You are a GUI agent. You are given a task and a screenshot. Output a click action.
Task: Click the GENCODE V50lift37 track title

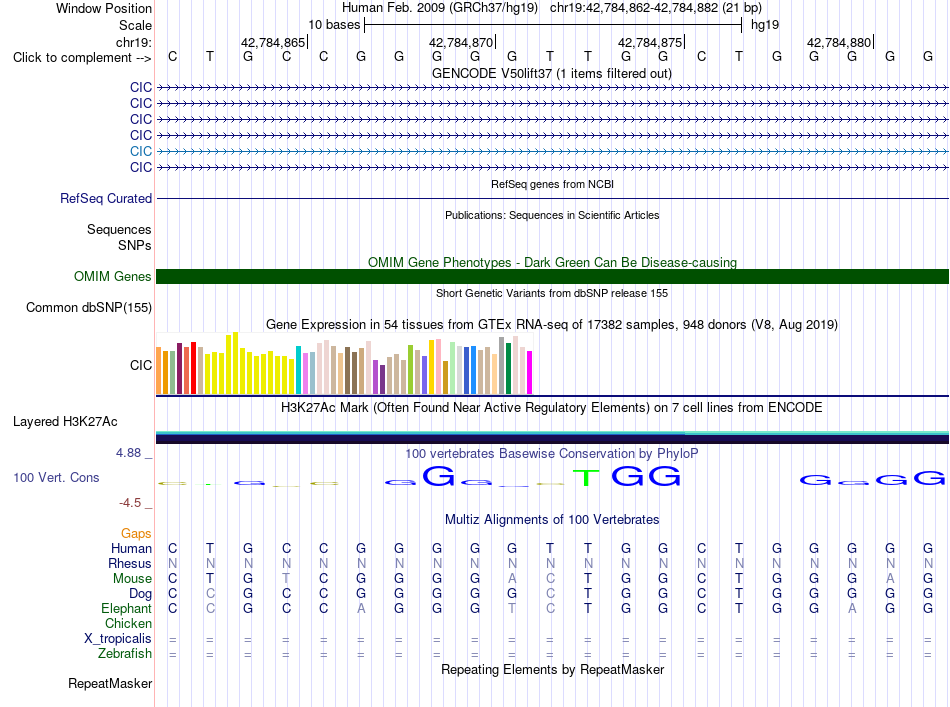coord(552,73)
